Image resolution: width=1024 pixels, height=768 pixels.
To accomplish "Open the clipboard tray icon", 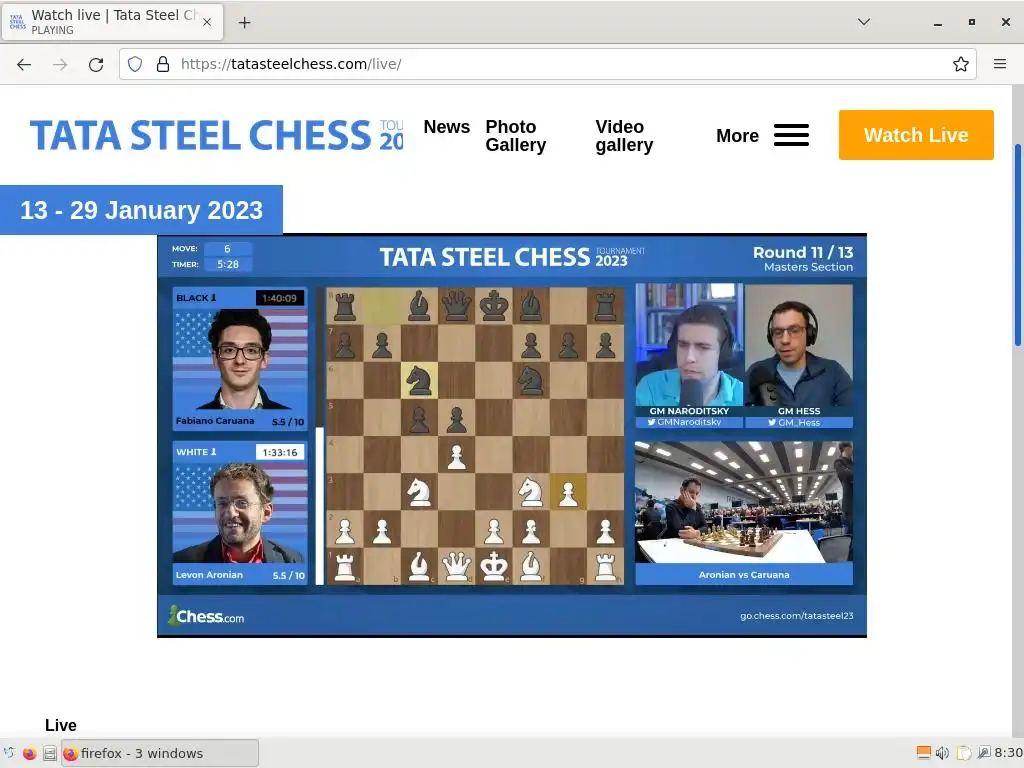I will pyautogui.click(x=964, y=753).
